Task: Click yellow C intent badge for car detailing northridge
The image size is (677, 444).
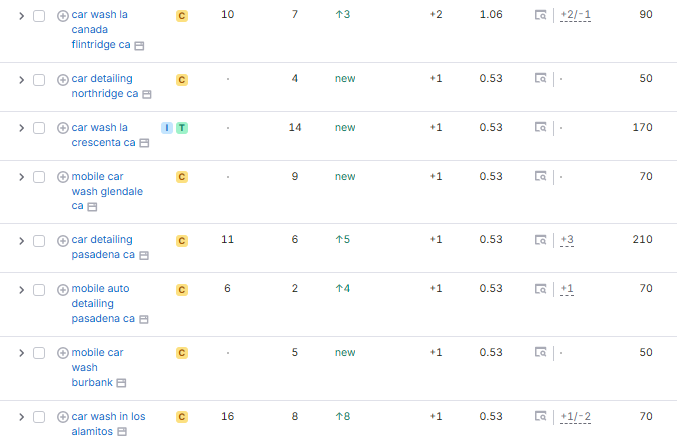Action: pos(181,79)
